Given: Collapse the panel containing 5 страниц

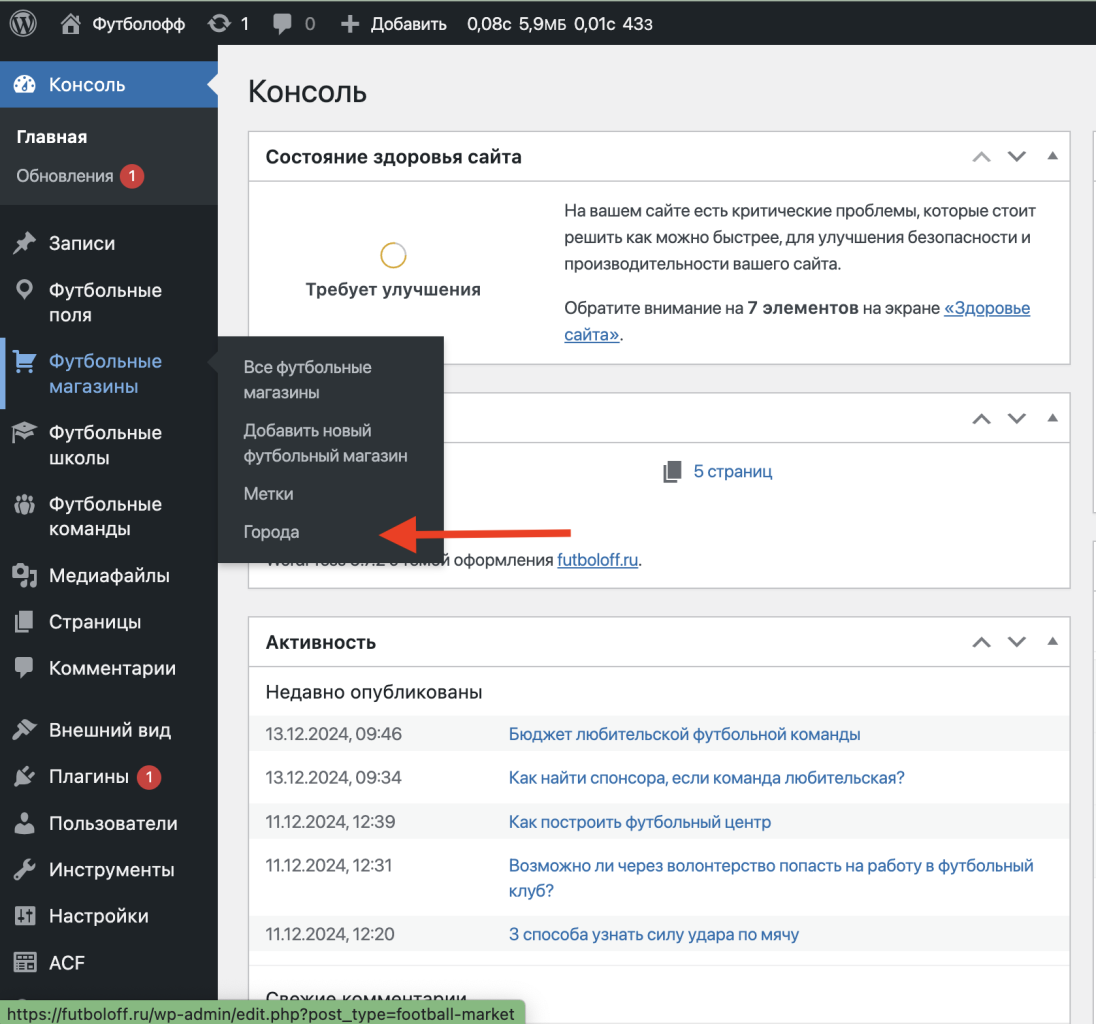Looking at the screenshot, I should (1052, 418).
